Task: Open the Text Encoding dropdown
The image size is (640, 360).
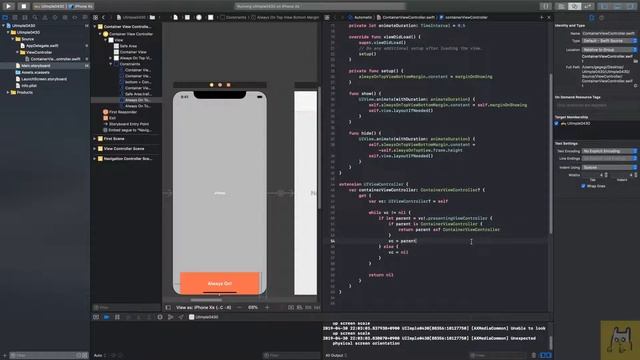Action: coord(609,151)
